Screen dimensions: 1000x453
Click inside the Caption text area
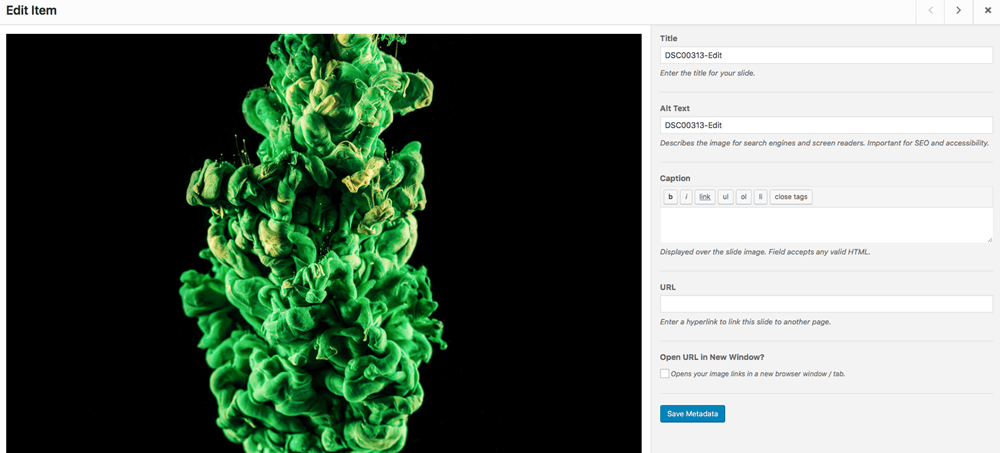pyautogui.click(x=827, y=225)
